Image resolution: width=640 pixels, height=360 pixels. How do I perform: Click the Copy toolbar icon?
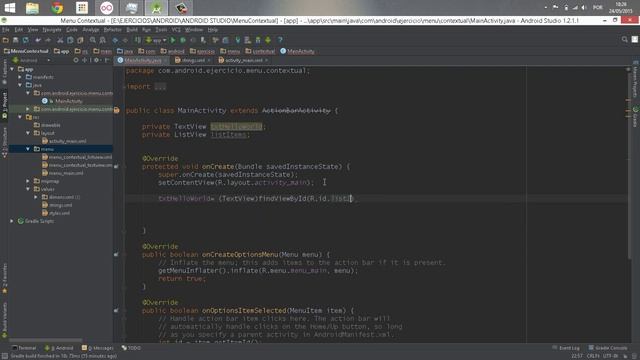70,40
